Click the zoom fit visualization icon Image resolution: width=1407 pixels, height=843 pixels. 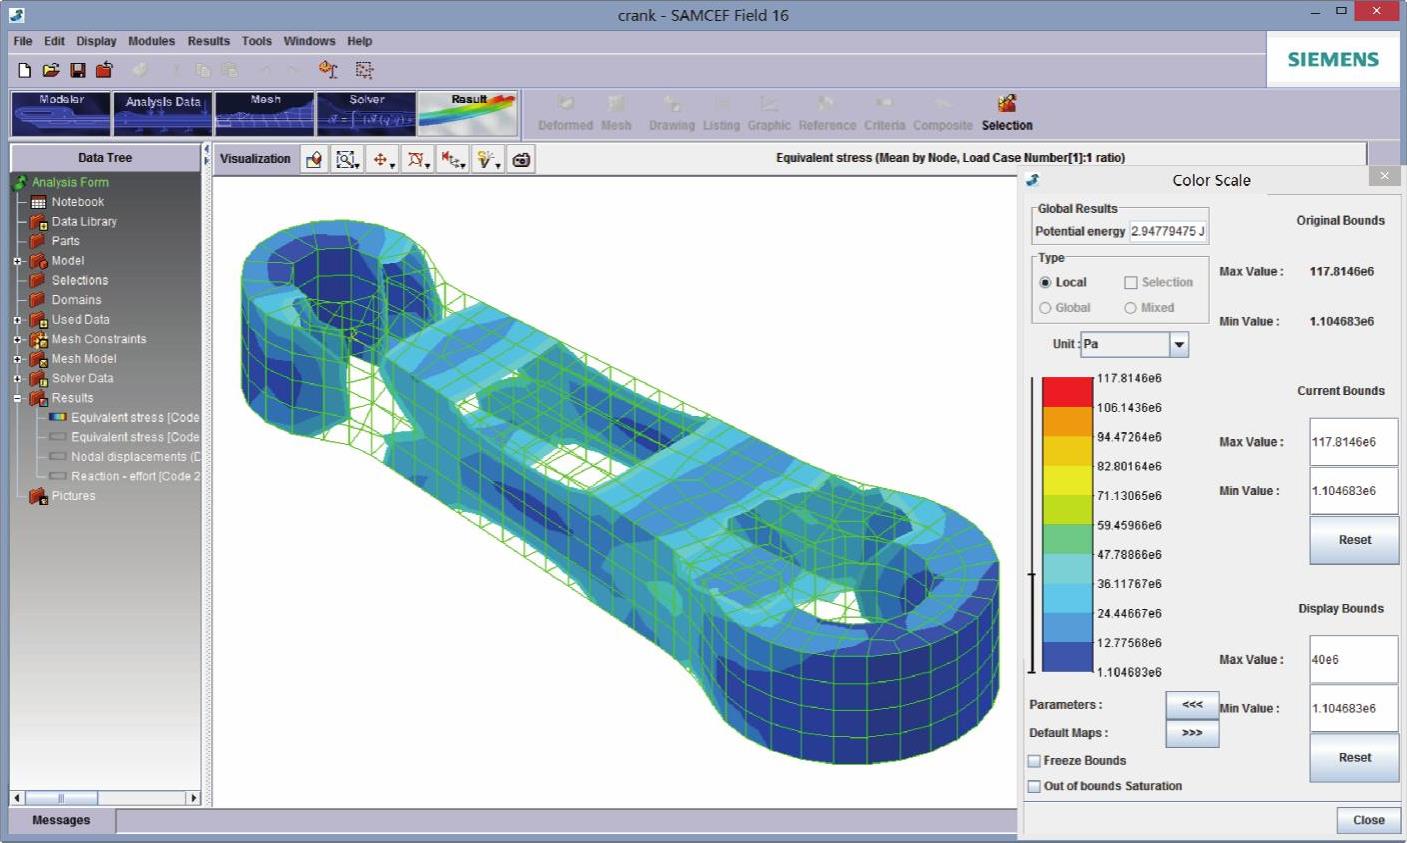point(346,159)
